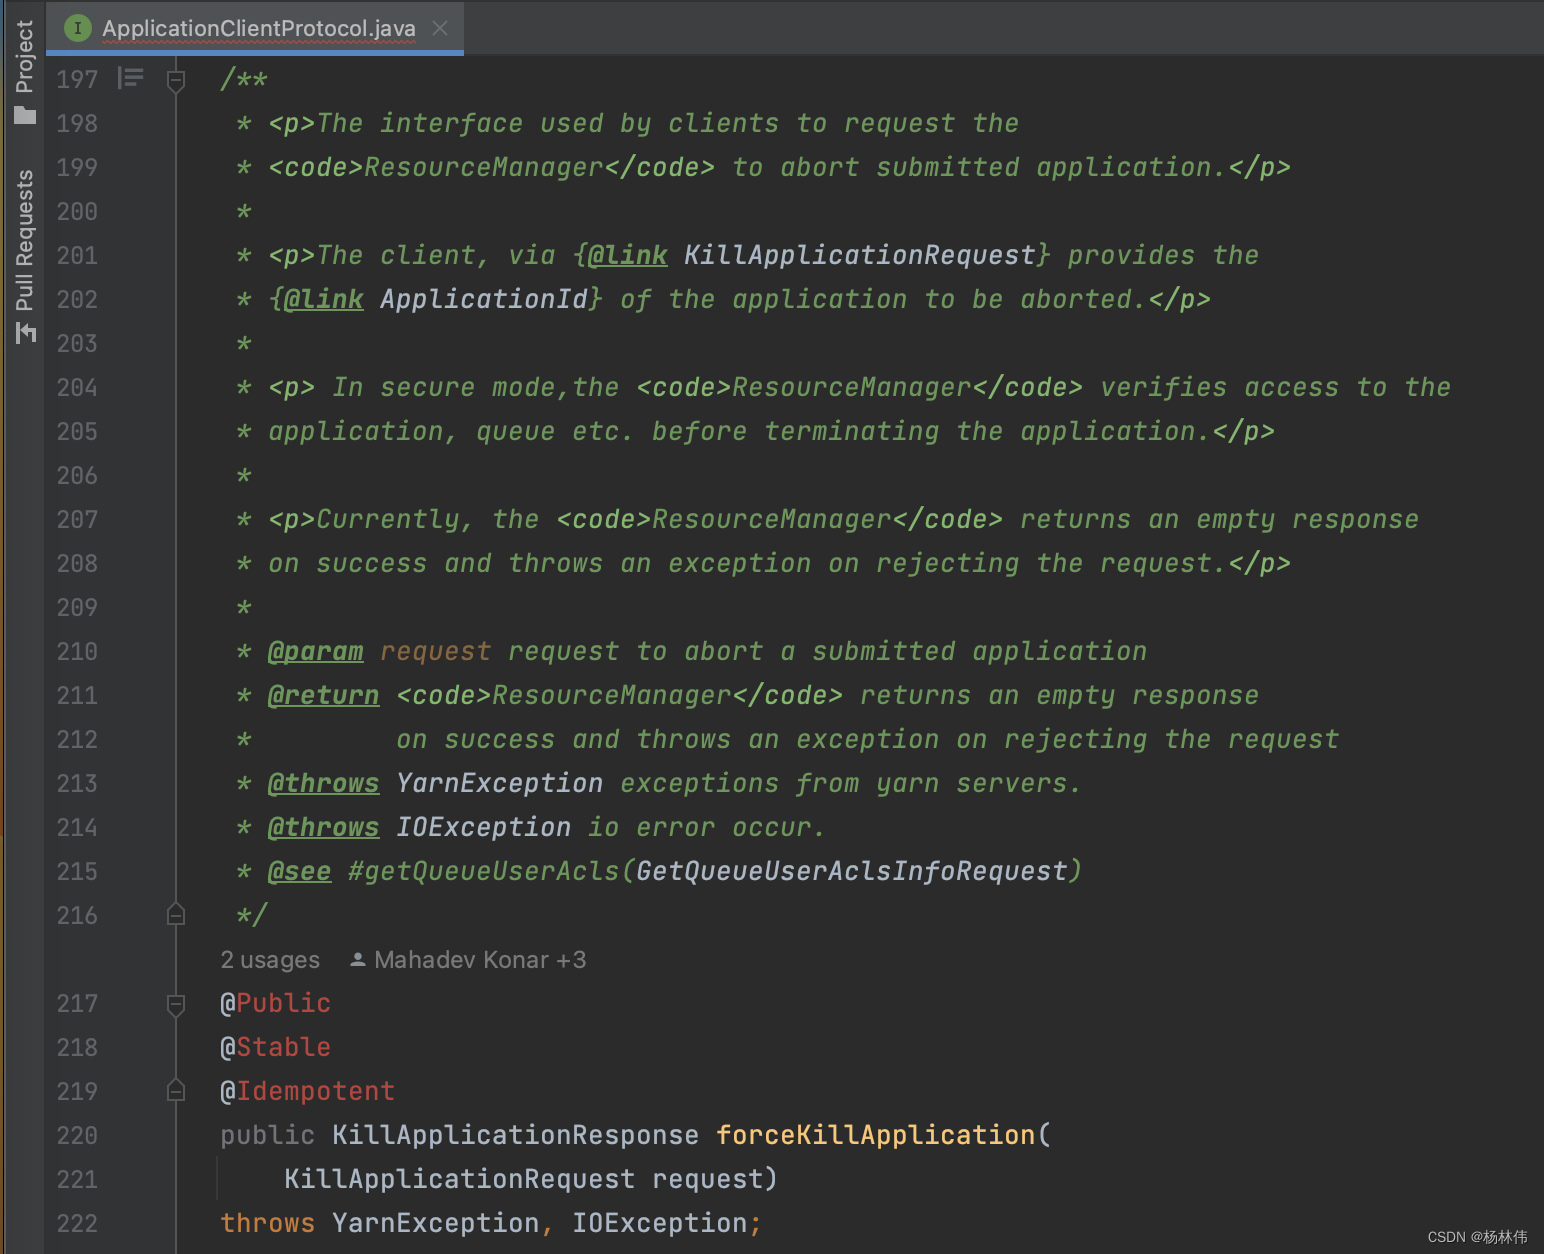The height and width of the screenshot is (1254, 1544).
Task: Click the author person icon beside Mahadev Konar
Action: pos(357,960)
